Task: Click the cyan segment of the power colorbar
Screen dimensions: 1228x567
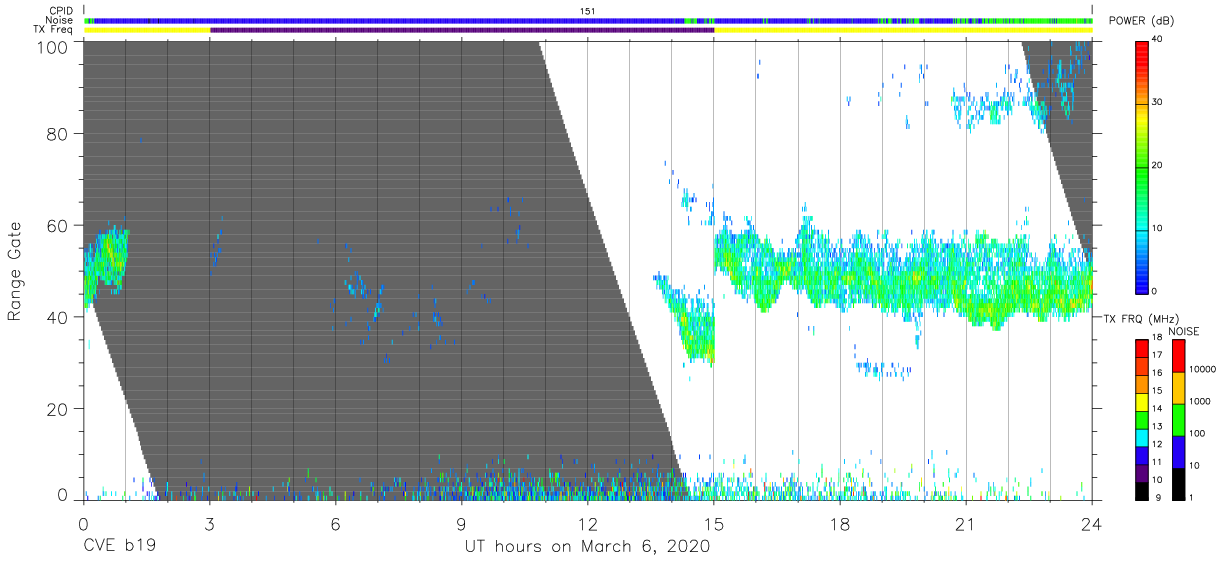Action: [x=1143, y=230]
